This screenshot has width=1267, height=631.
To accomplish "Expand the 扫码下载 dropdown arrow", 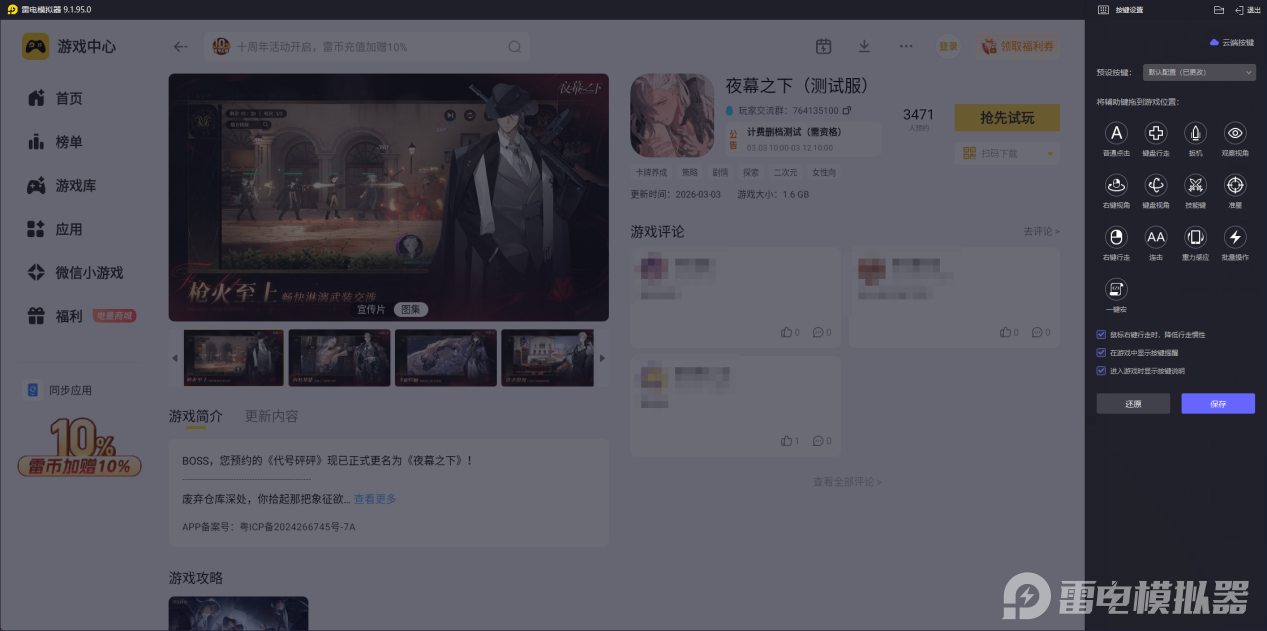I will tap(1050, 154).
